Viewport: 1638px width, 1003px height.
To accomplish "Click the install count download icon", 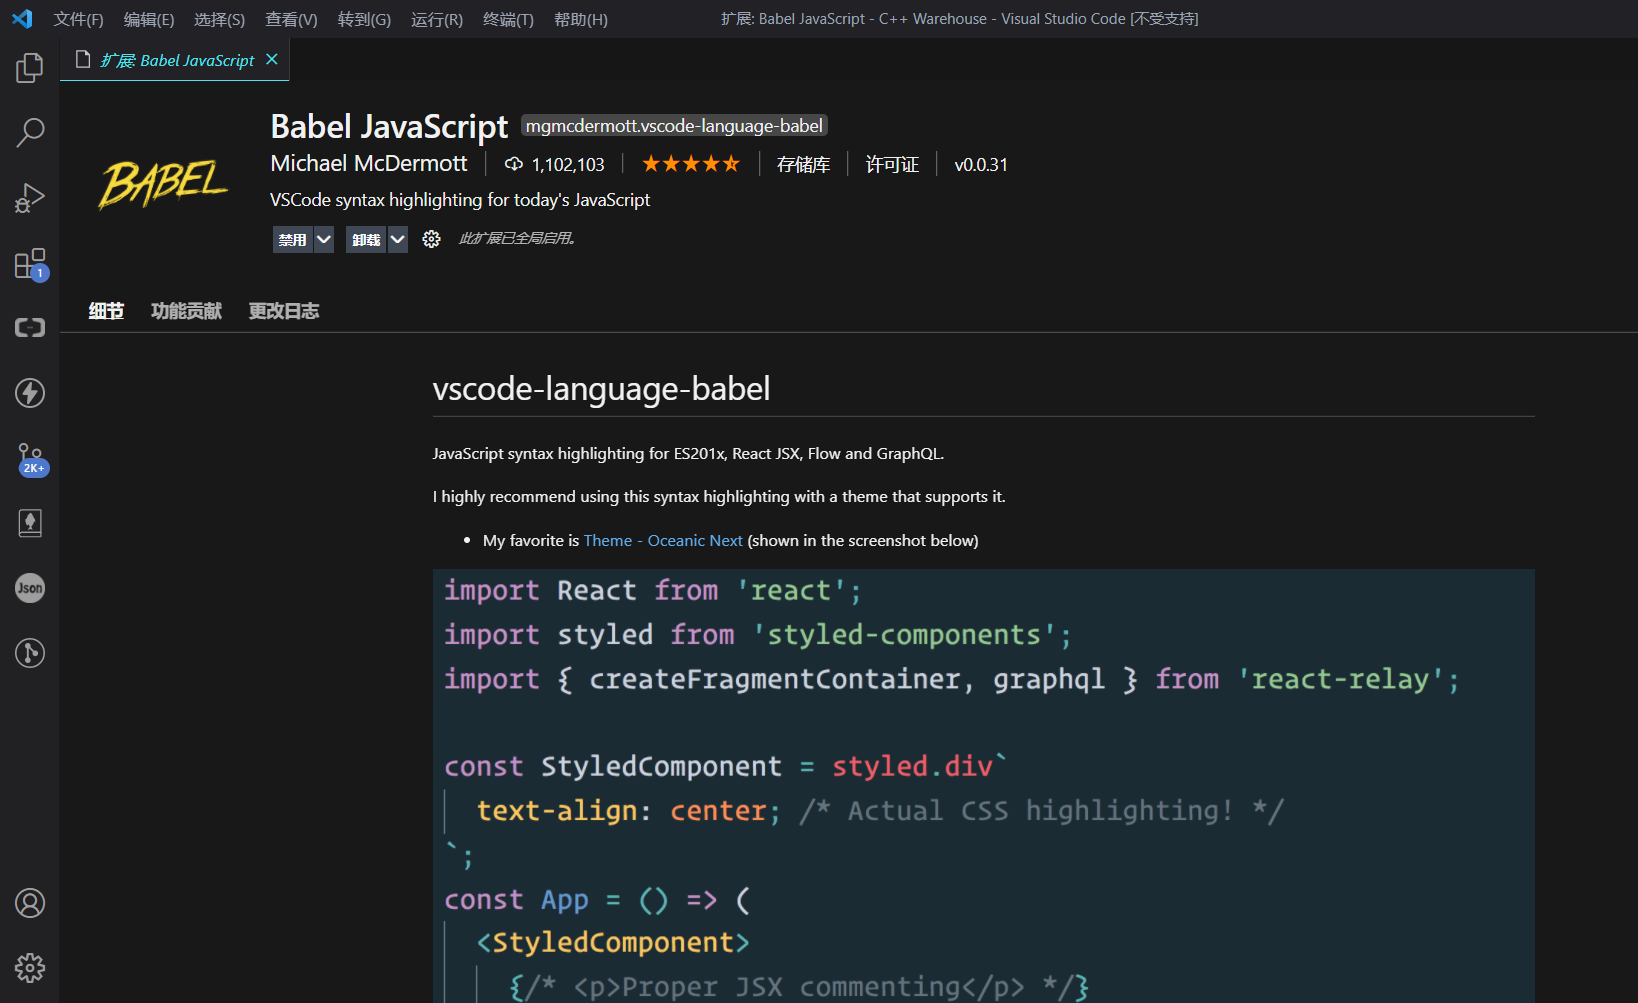I will point(514,164).
